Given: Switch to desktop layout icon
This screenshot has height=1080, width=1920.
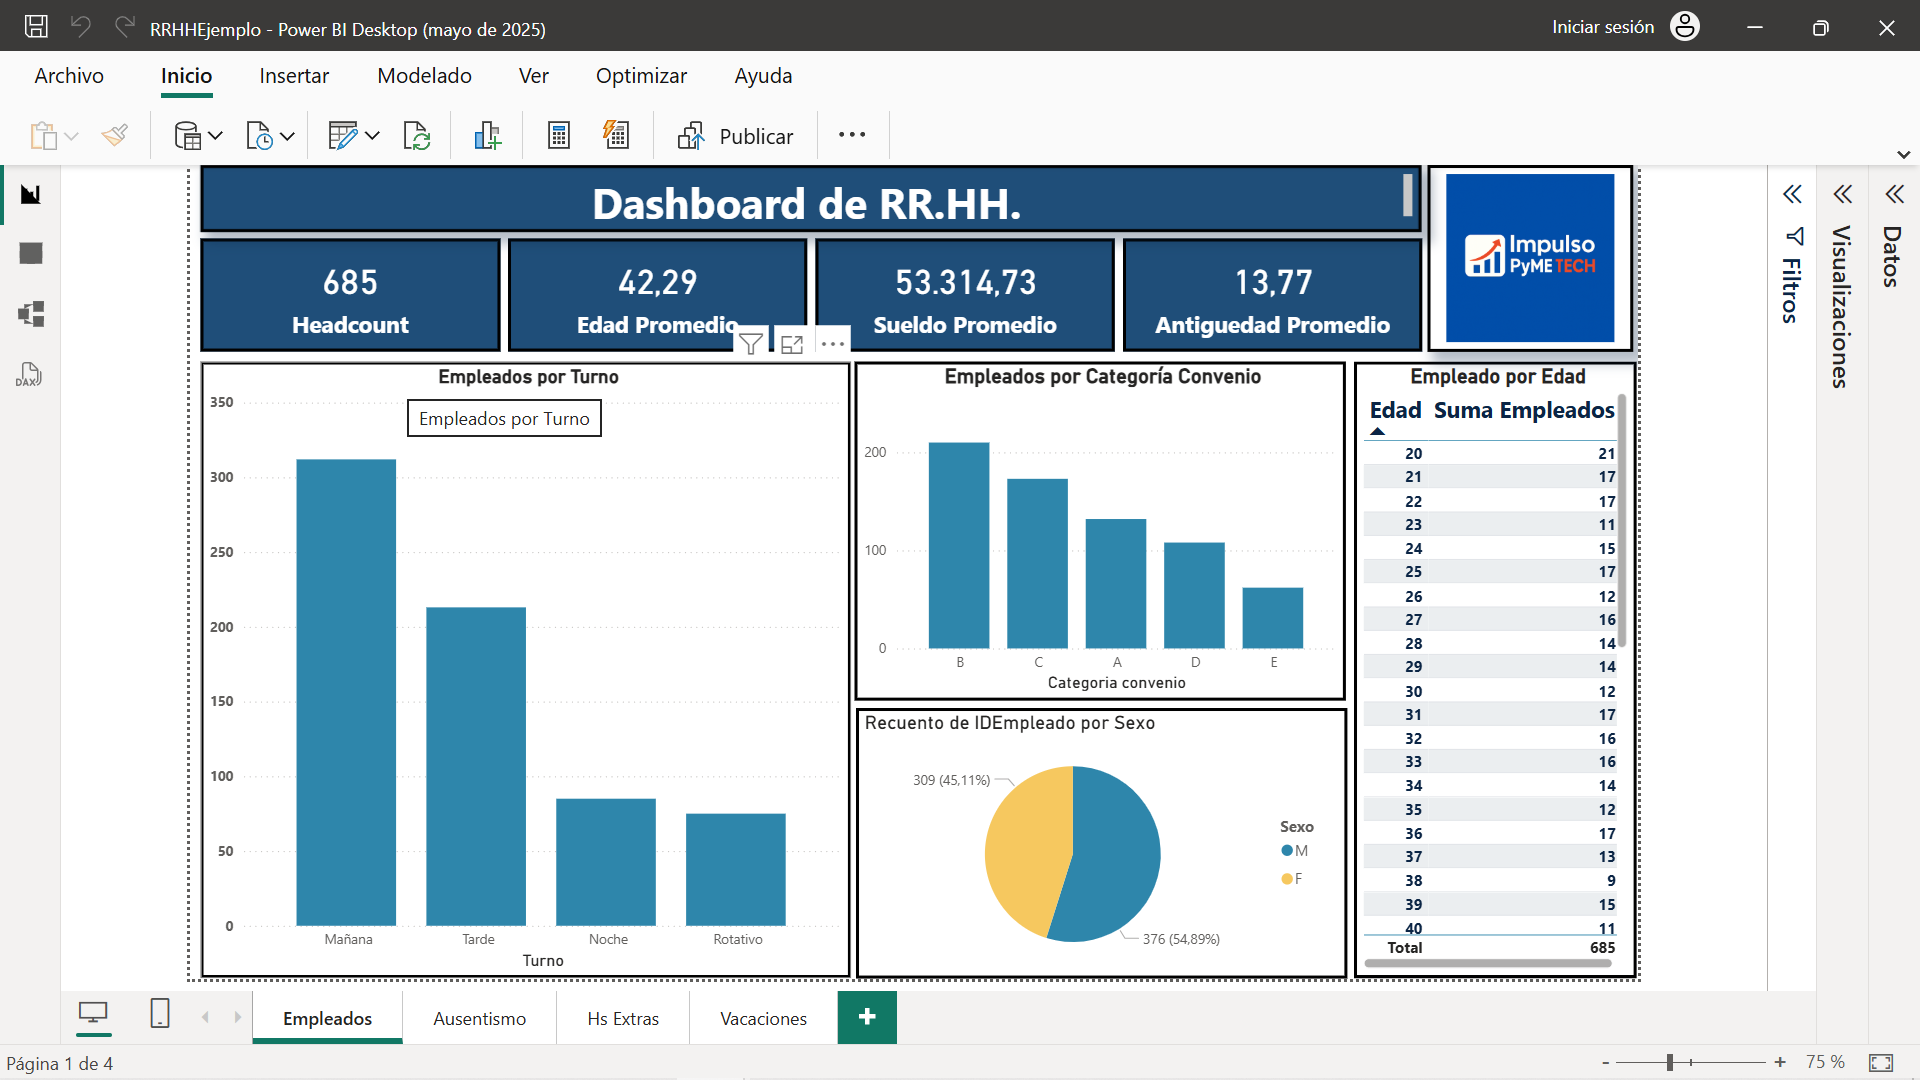Looking at the screenshot, I should point(93,1013).
